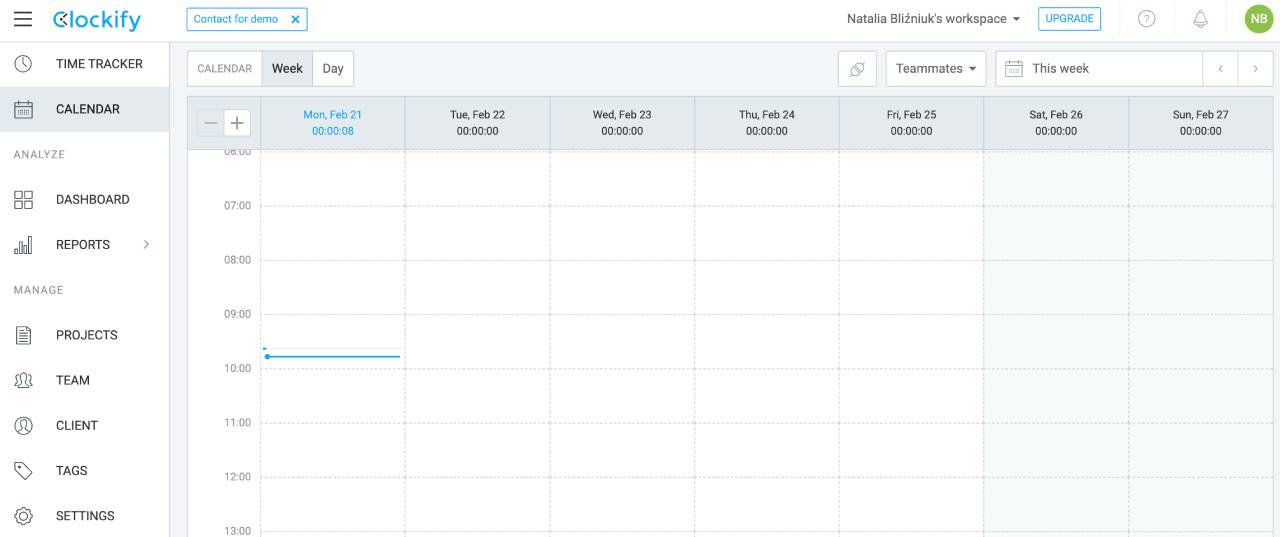Click the calendar integration sync icon
1280x537 pixels.
coord(857,69)
